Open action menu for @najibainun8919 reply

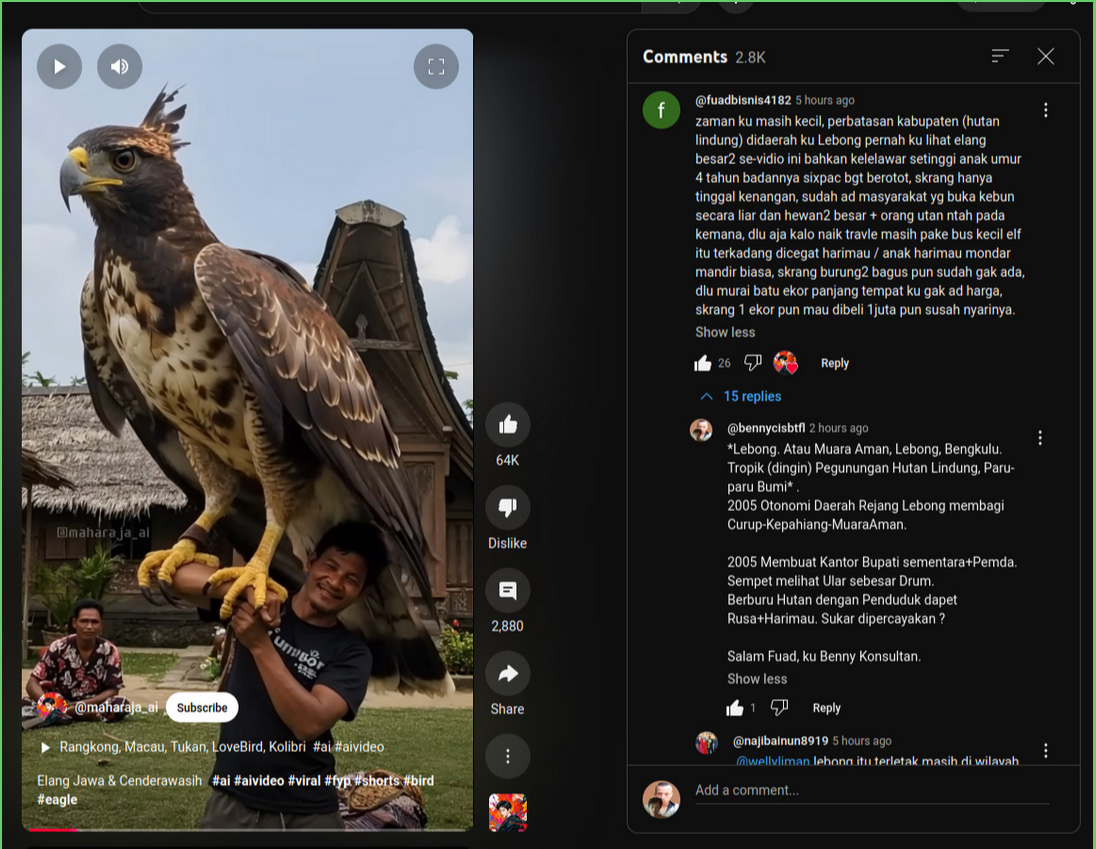pos(1046,750)
